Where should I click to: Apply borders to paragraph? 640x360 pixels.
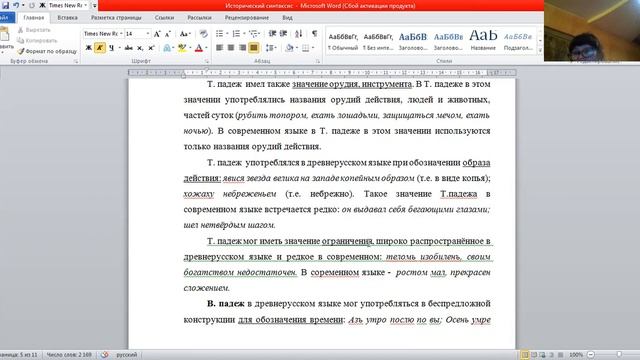(305, 48)
